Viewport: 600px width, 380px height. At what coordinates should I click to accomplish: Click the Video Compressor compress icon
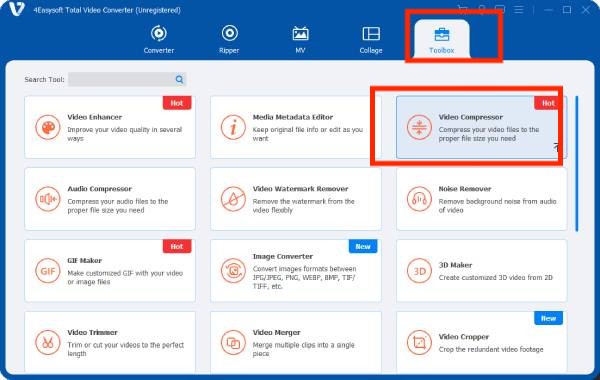click(419, 127)
